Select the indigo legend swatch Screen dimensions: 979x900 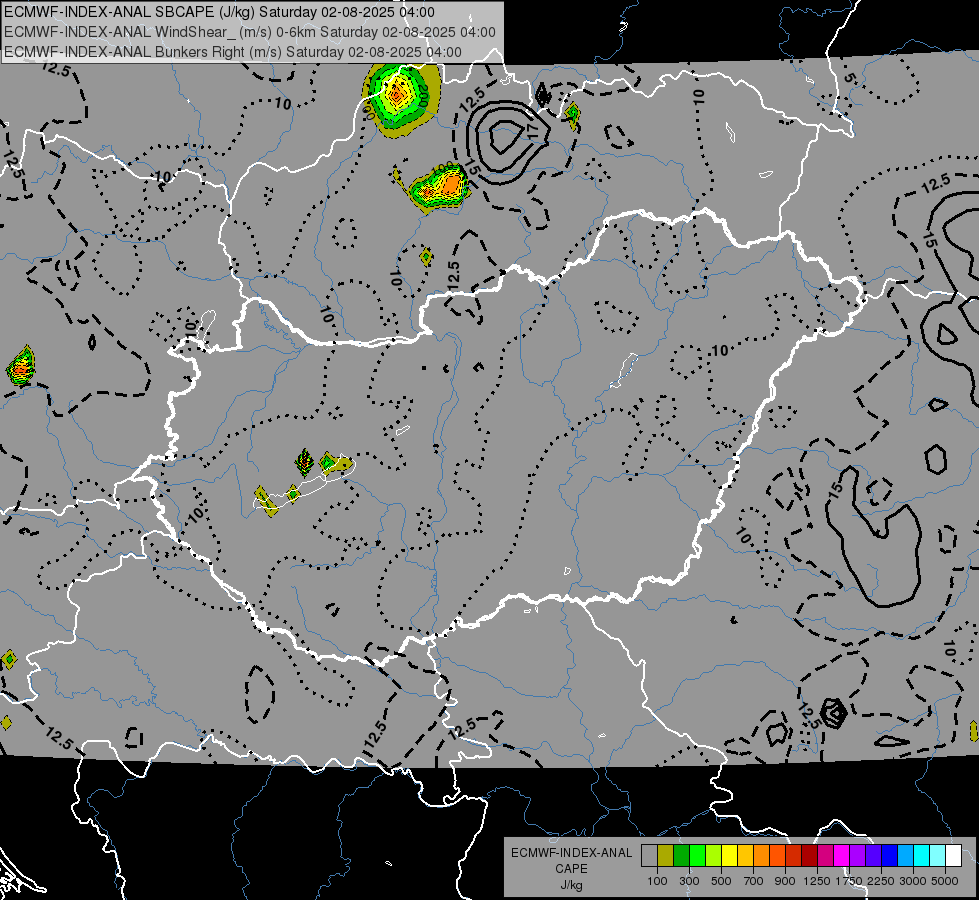coord(873,855)
